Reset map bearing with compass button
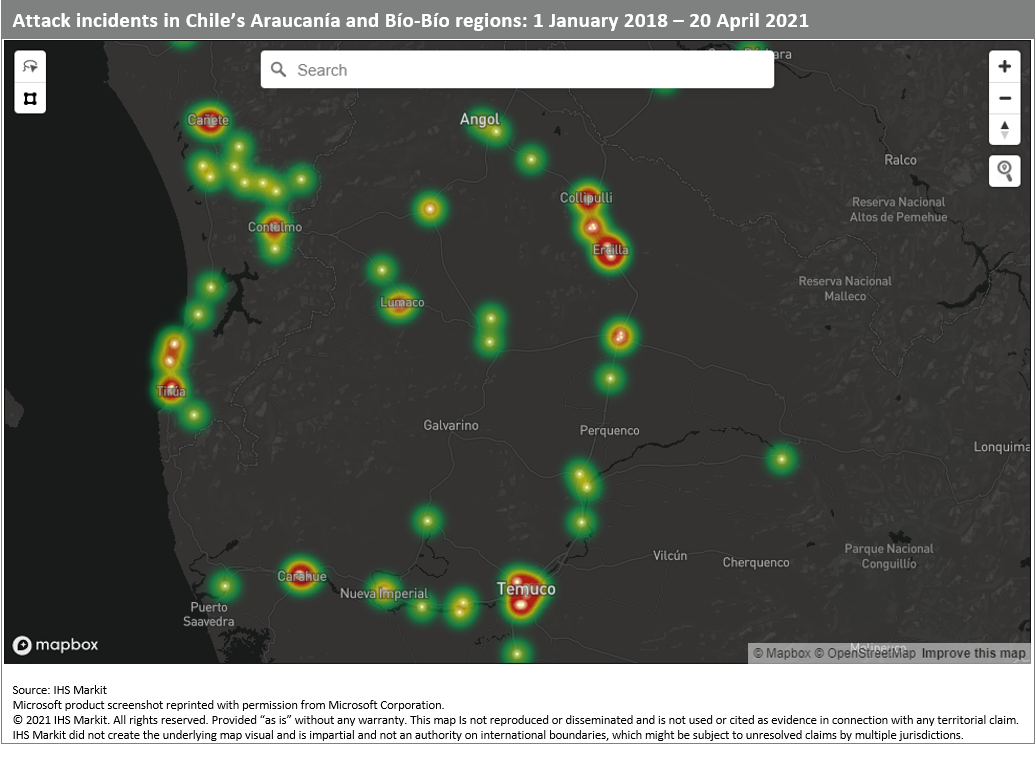This screenshot has width=1035, height=768. (x=1005, y=129)
